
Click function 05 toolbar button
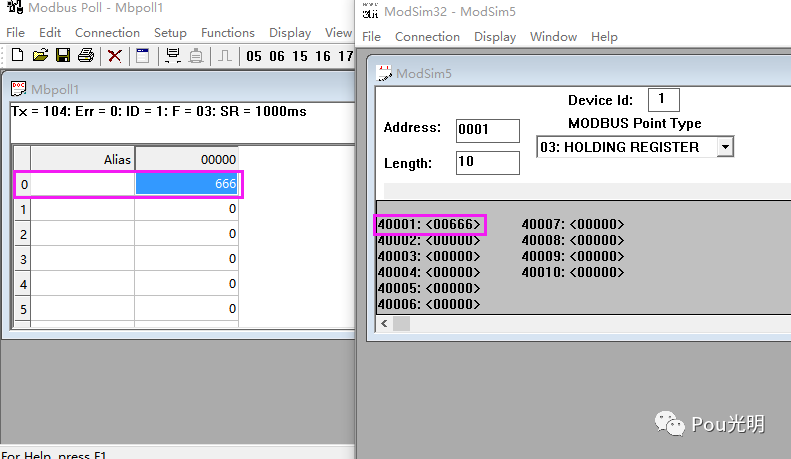tap(254, 56)
